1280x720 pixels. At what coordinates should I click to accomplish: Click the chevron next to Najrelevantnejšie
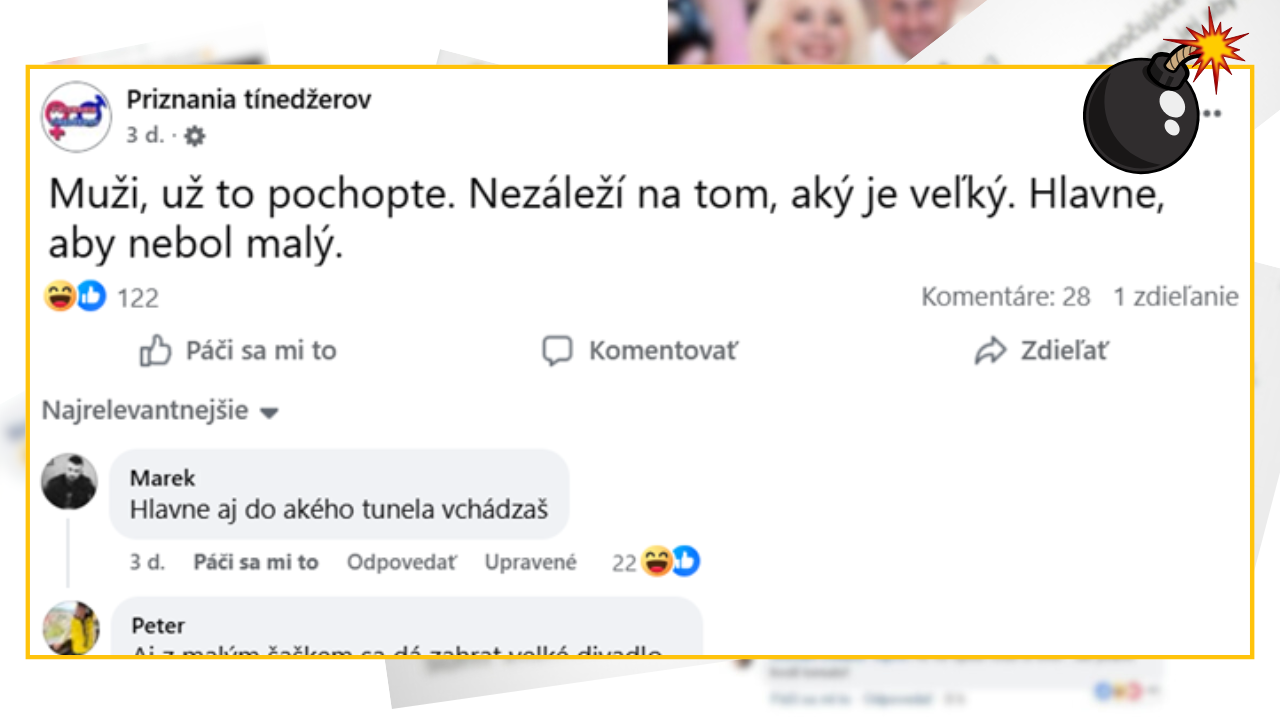[268, 412]
